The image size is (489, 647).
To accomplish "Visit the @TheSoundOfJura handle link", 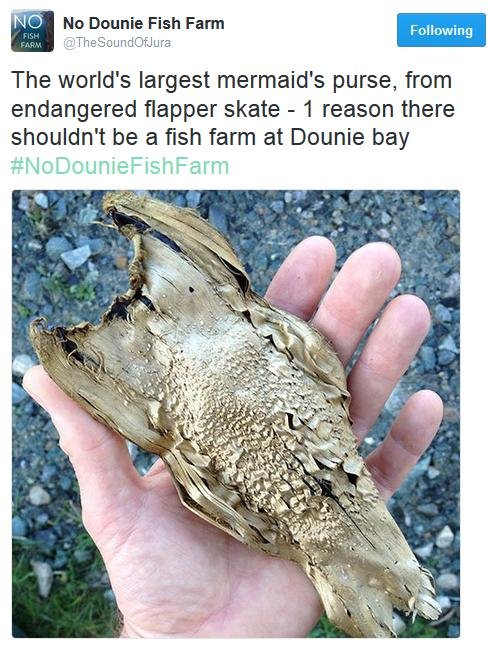I will pyautogui.click(x=117, y=43).
